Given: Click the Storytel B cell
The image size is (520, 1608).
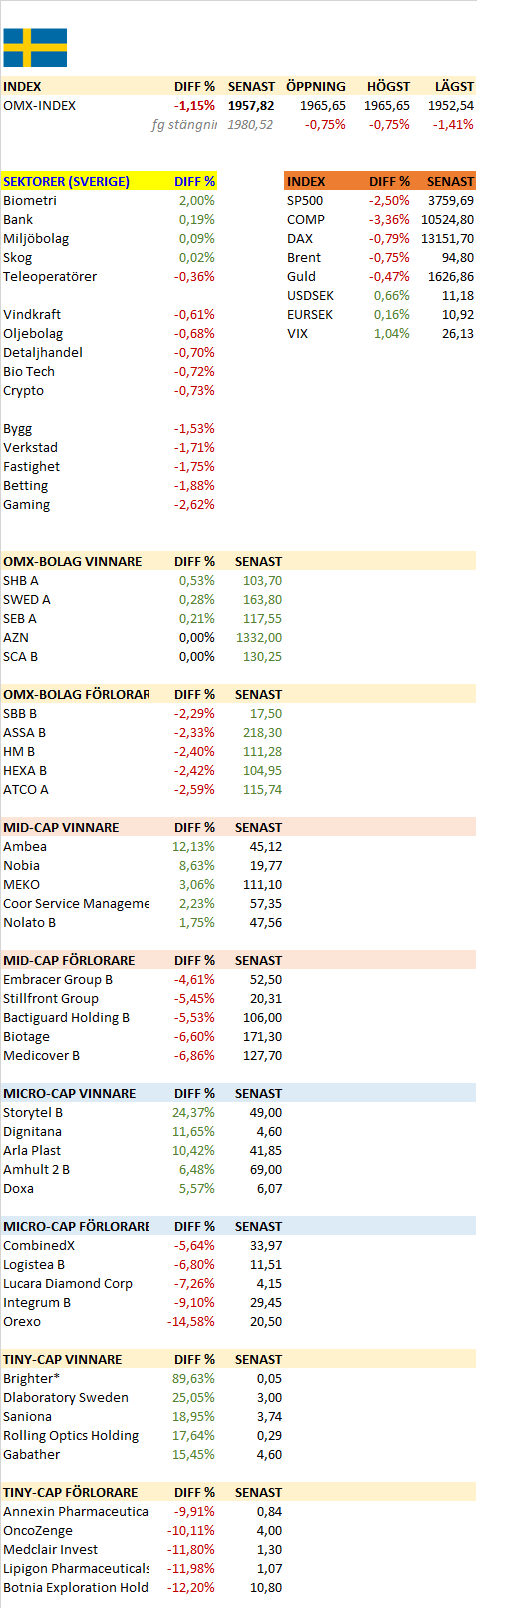Looking at the screenshot, I should [33, 1112].
